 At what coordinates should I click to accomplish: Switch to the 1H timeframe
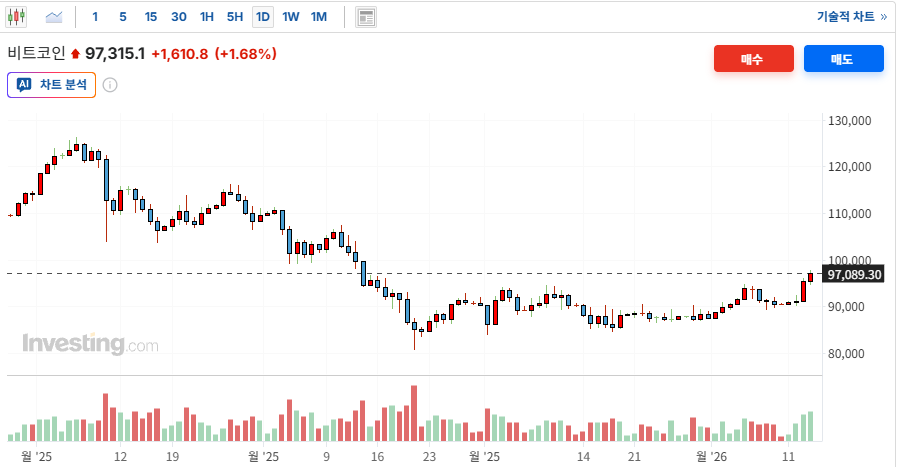tap(206, 17)
